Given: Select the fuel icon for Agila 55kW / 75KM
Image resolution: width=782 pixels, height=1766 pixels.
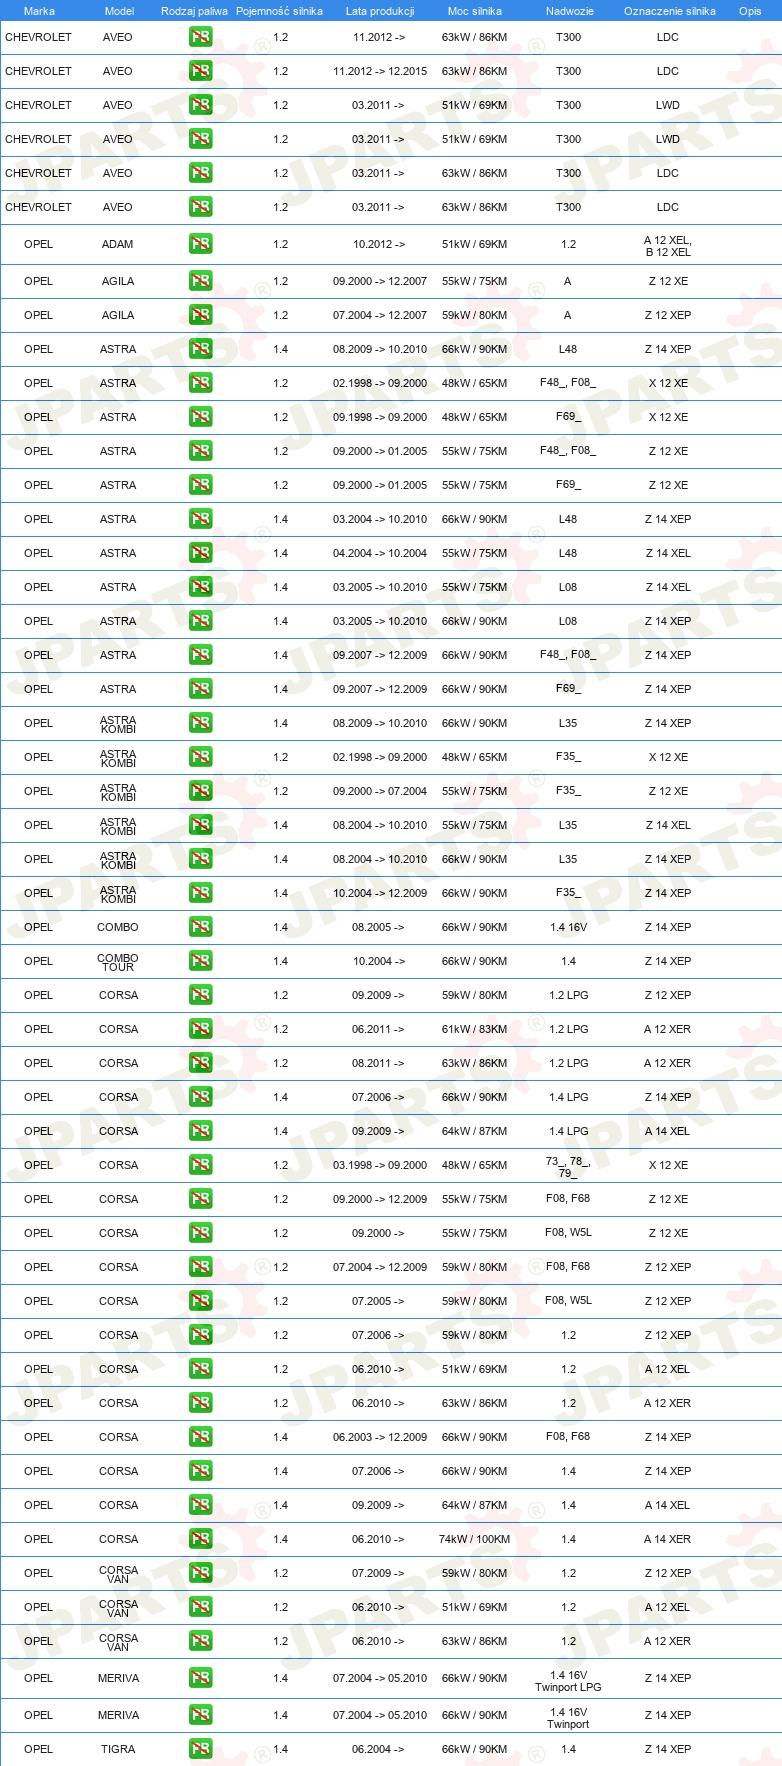Looking at the screenshot, I should point(201,281).
